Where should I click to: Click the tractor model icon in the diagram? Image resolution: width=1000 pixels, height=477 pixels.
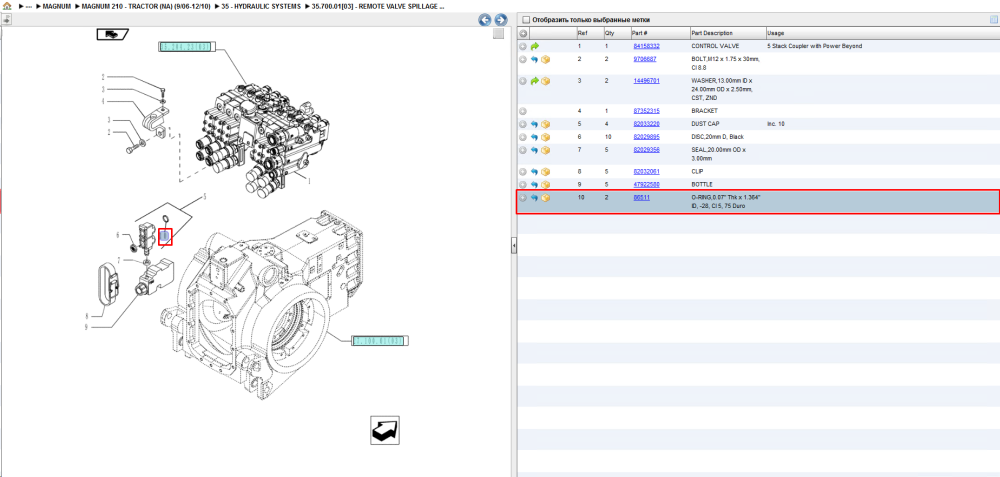113,34
